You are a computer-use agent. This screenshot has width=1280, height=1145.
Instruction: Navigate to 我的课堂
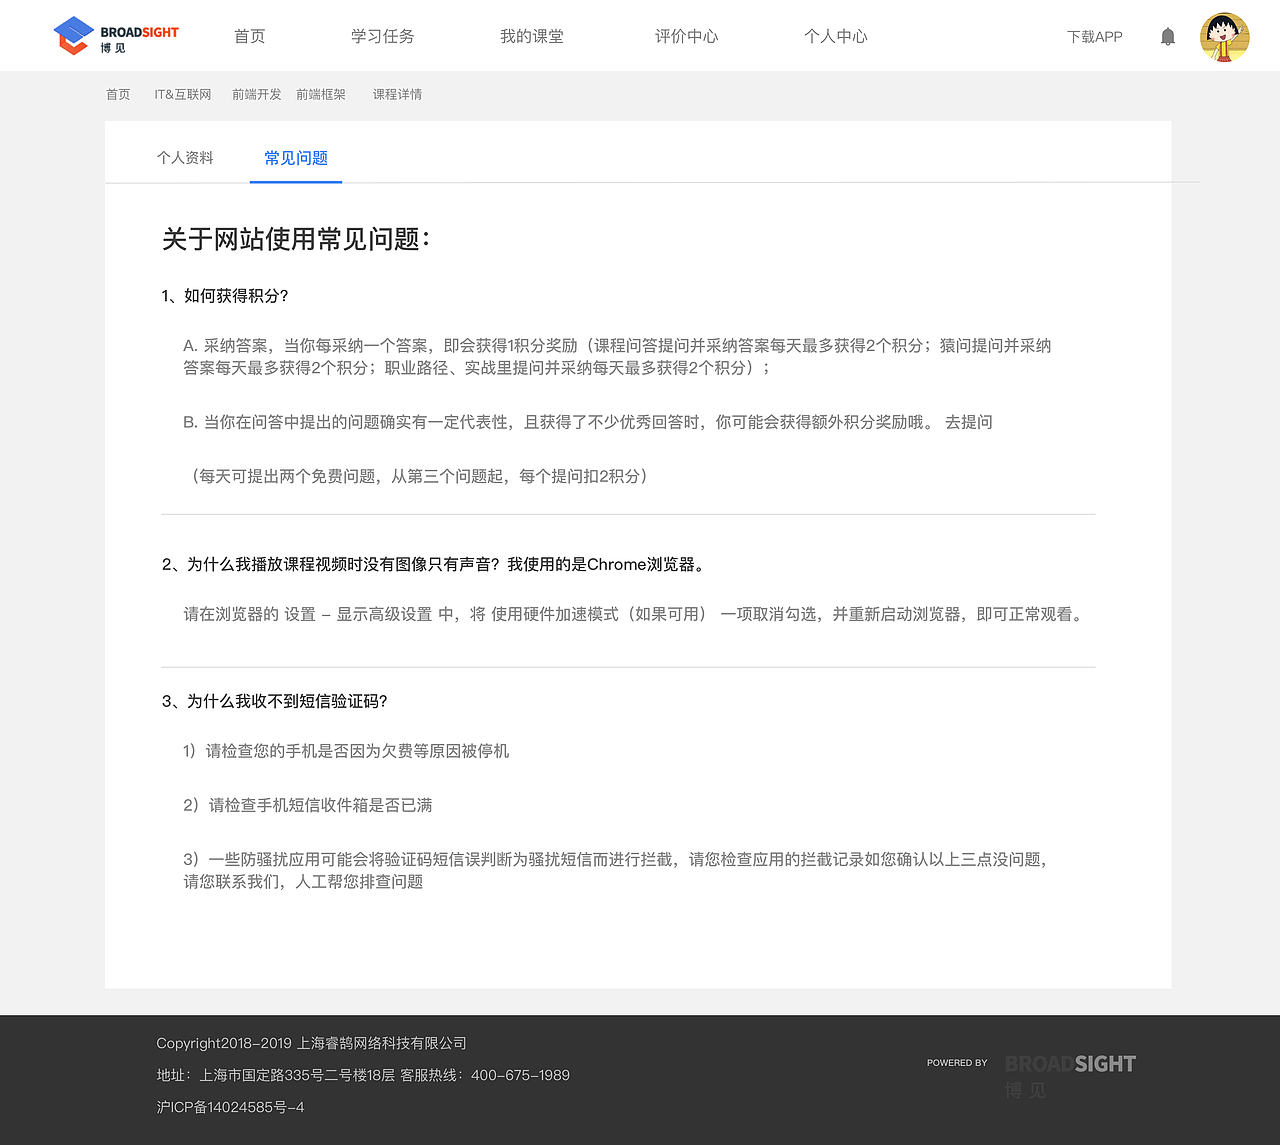532,35
